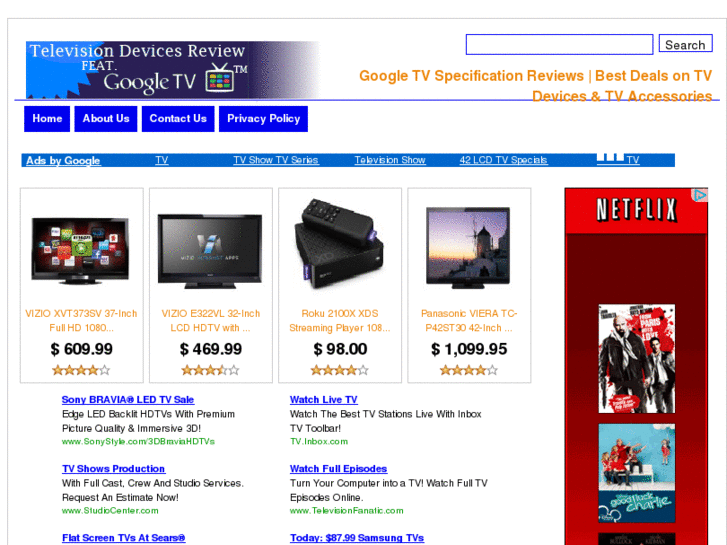Open the Television Show ad link
This screenshot has height=545, width=727.
click(390, 160)
